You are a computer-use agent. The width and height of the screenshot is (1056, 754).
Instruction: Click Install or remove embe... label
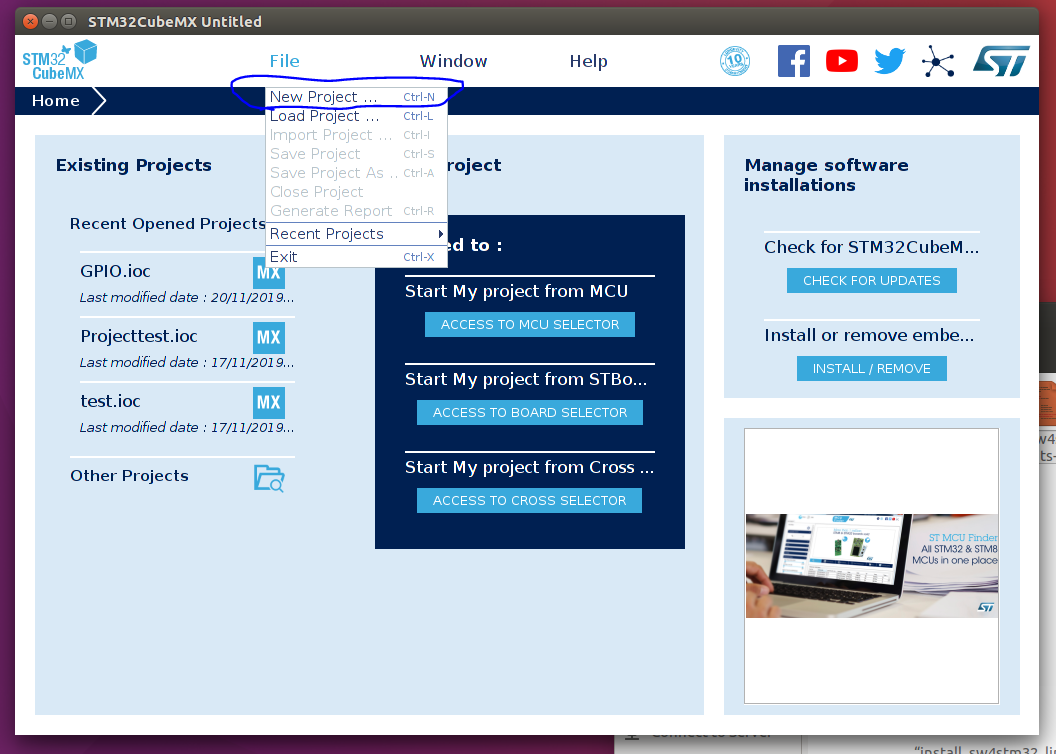(x=869, y=335)
